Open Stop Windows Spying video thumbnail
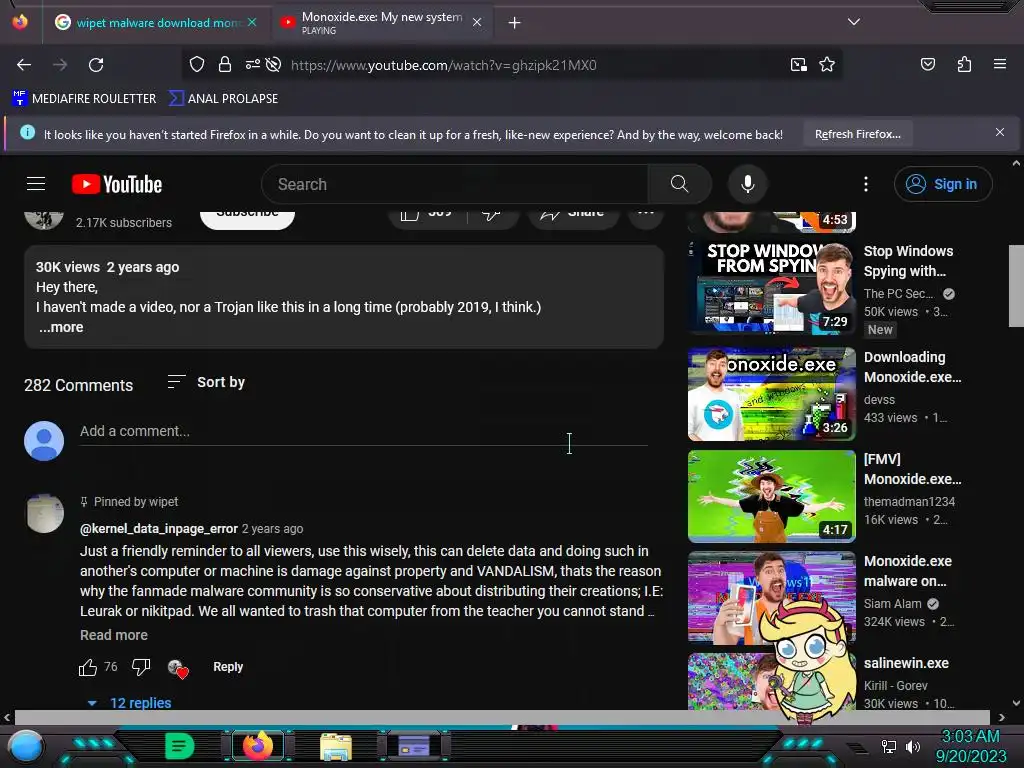 [x=771, y=287]
